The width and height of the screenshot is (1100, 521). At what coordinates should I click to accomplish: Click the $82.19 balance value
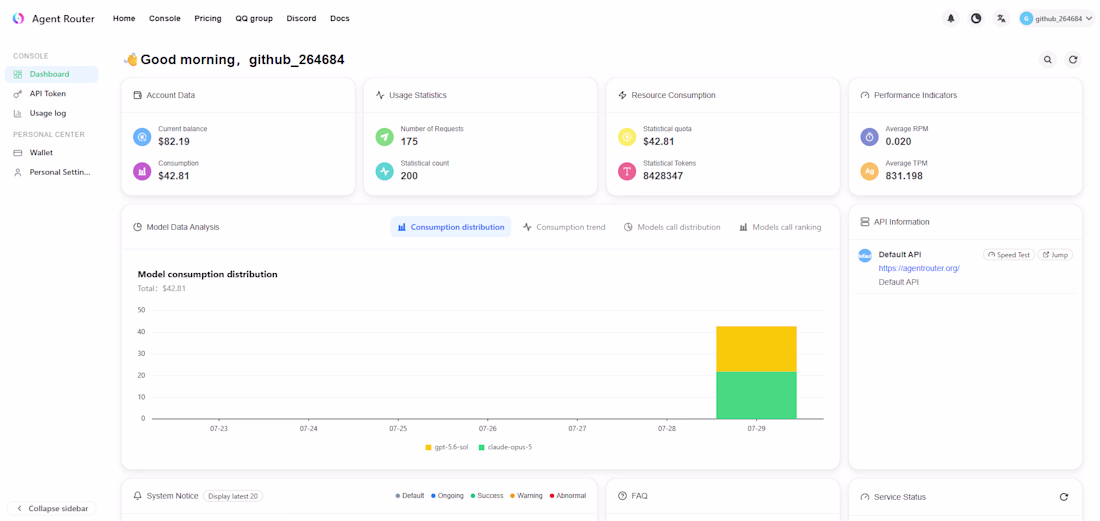point(174,142)
